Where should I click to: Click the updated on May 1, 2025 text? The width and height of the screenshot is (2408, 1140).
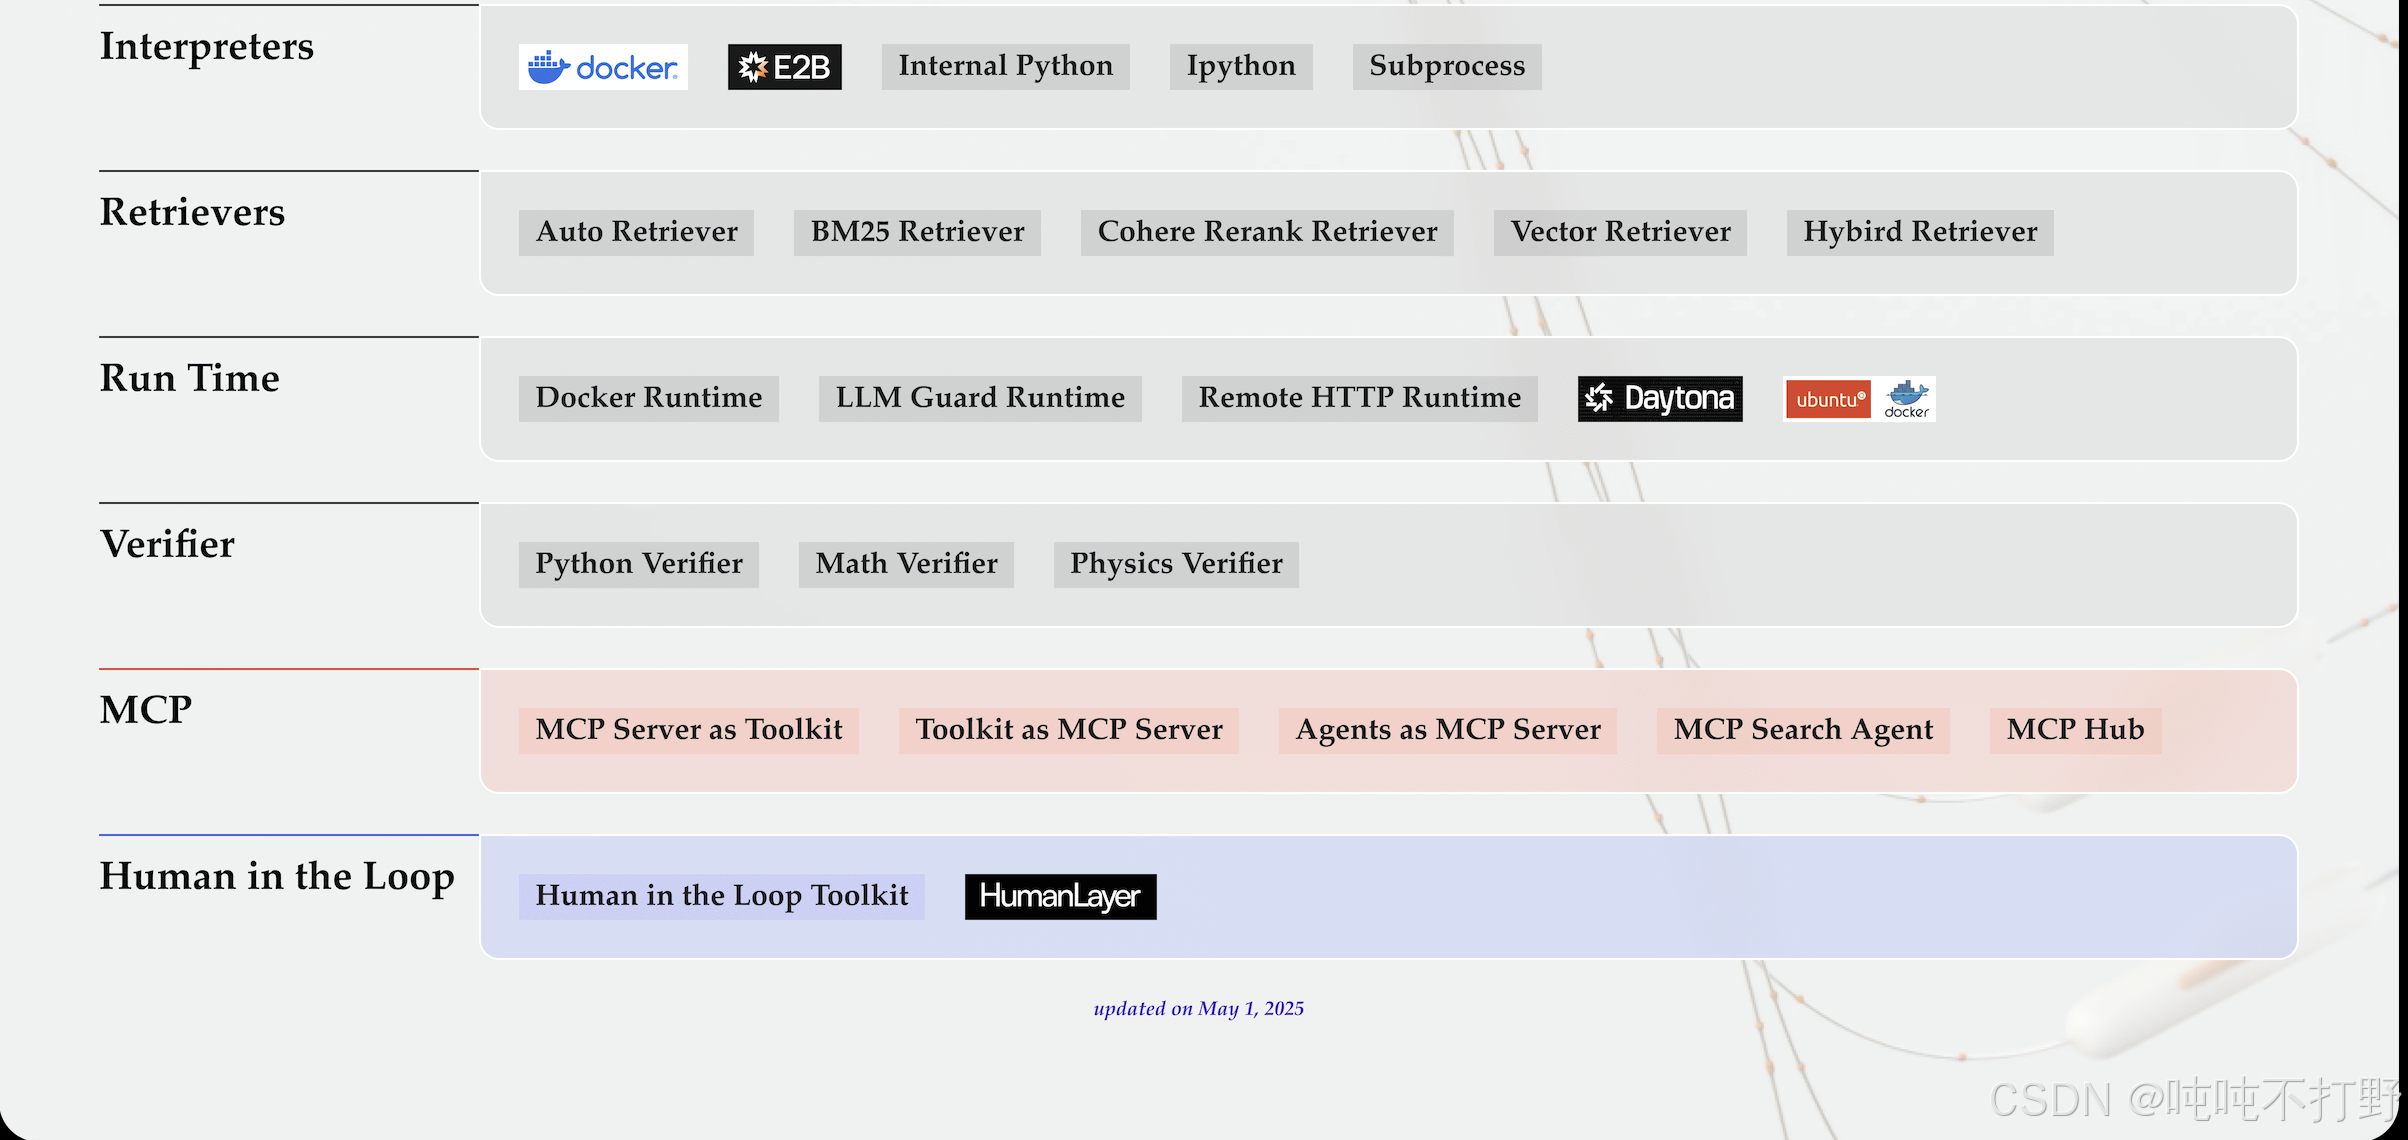(x=1198, y=1008)
